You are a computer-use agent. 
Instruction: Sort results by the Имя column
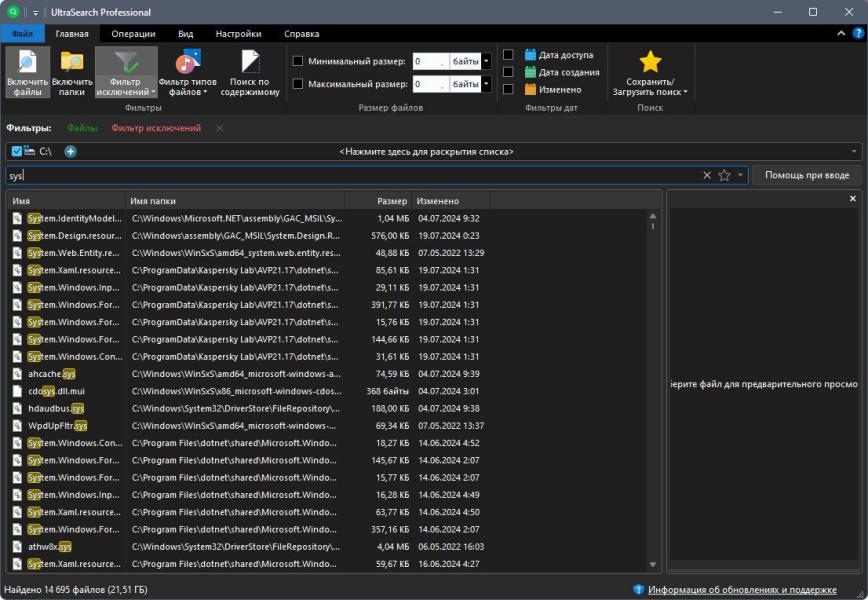[x=67, y=200]
